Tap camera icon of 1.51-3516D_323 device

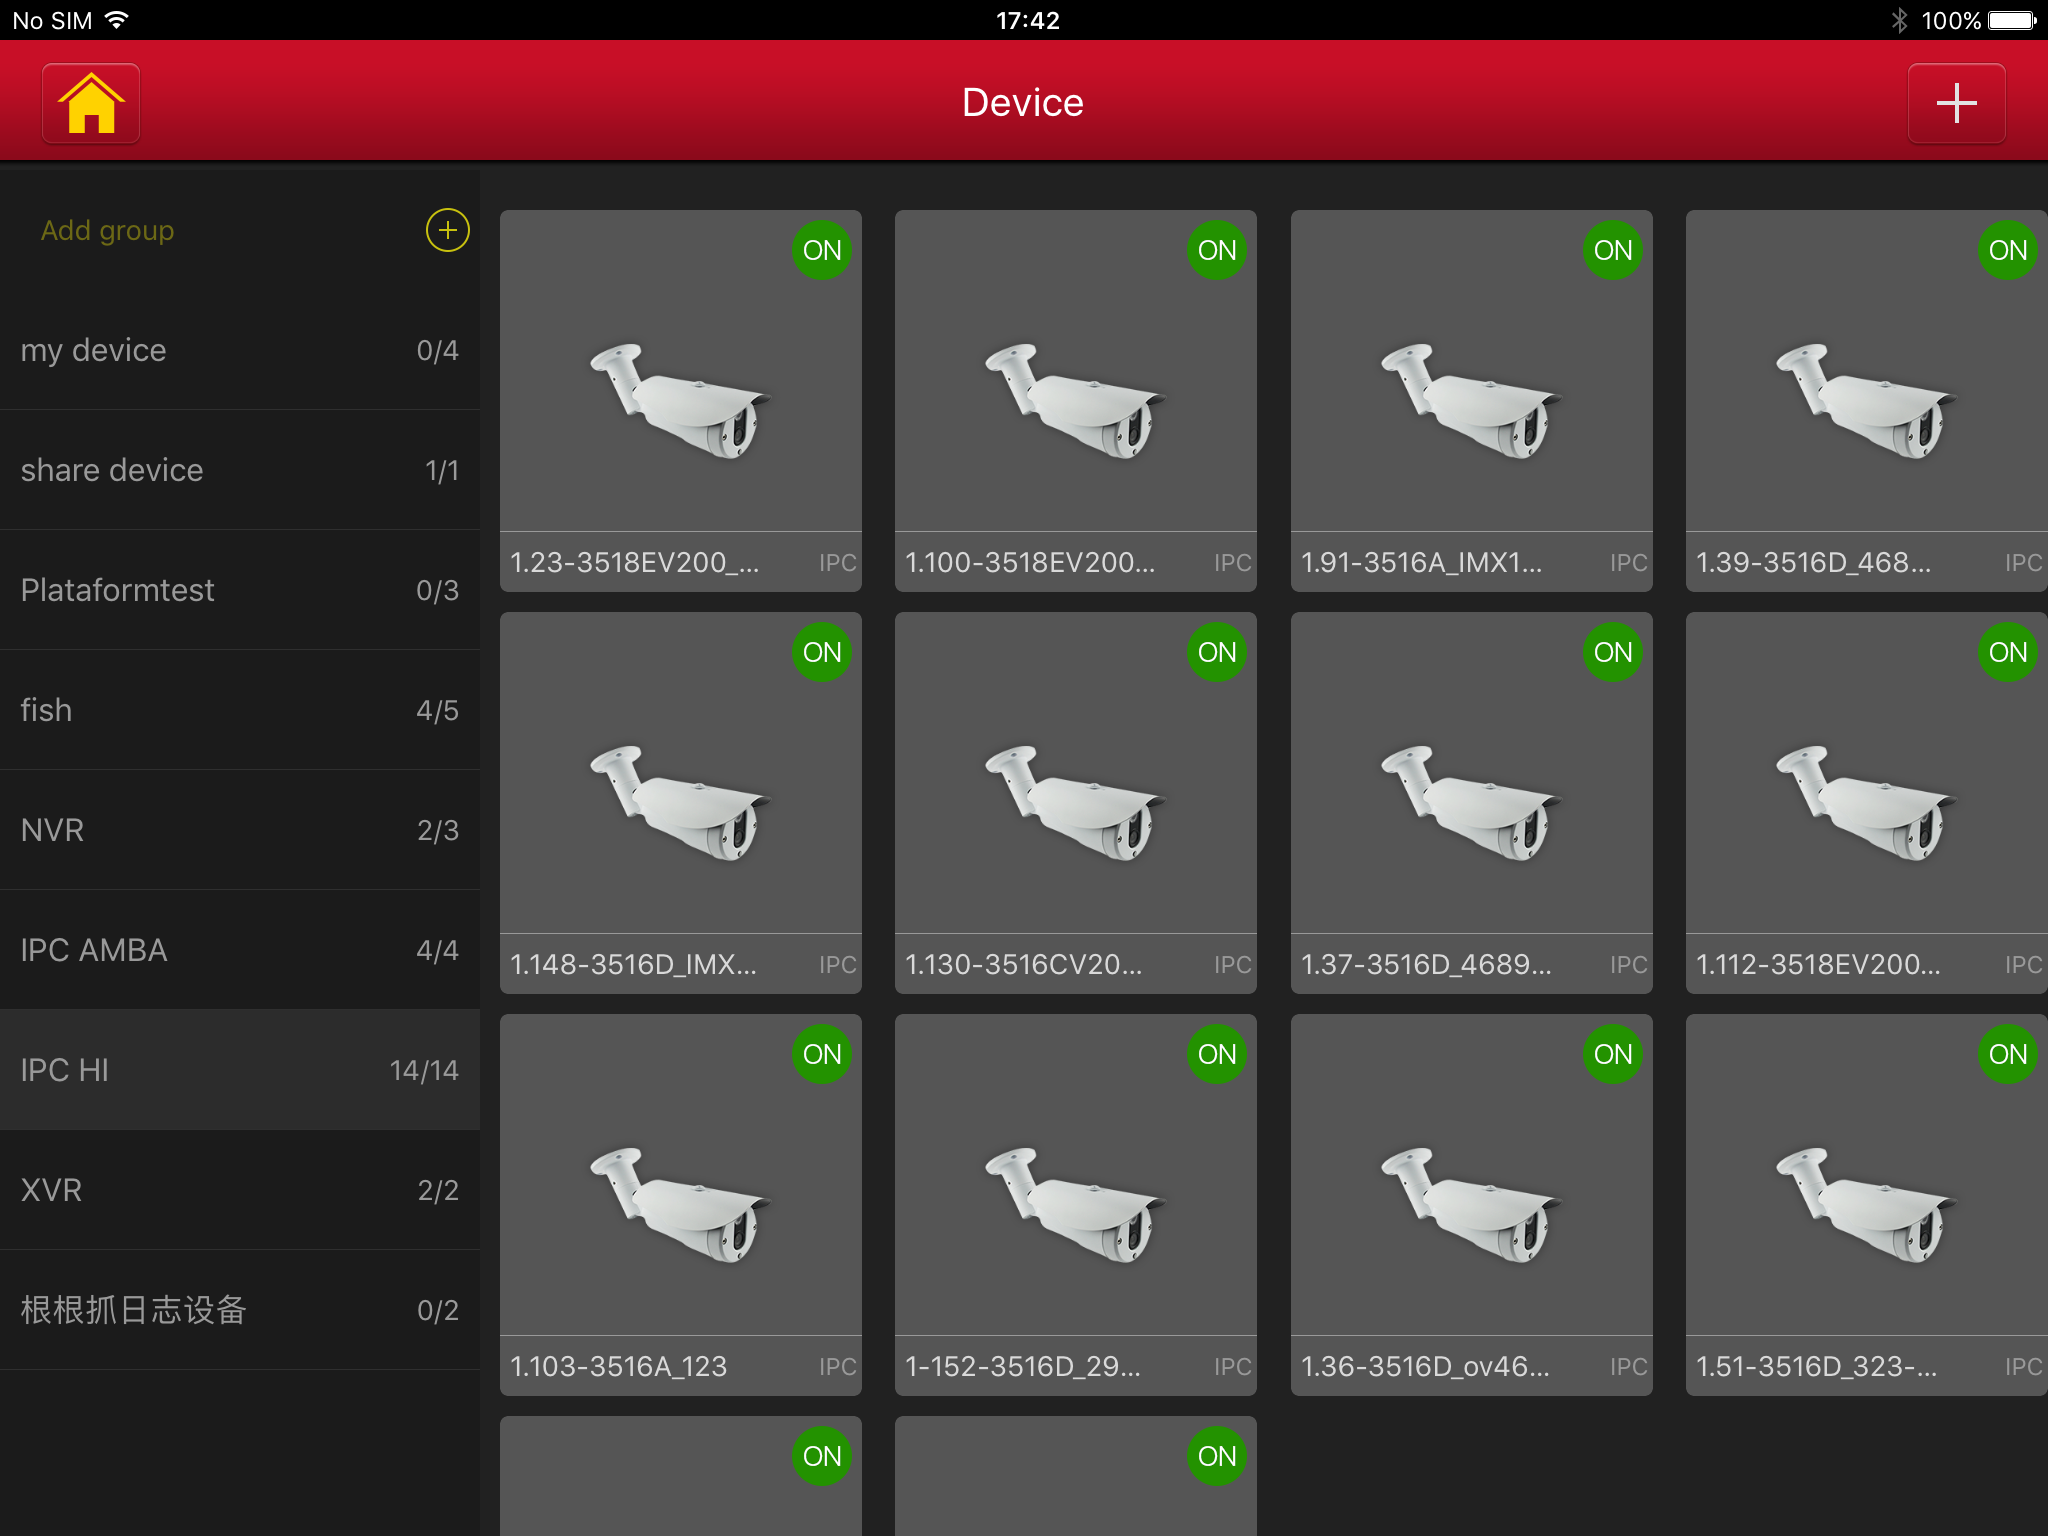1866,1204
